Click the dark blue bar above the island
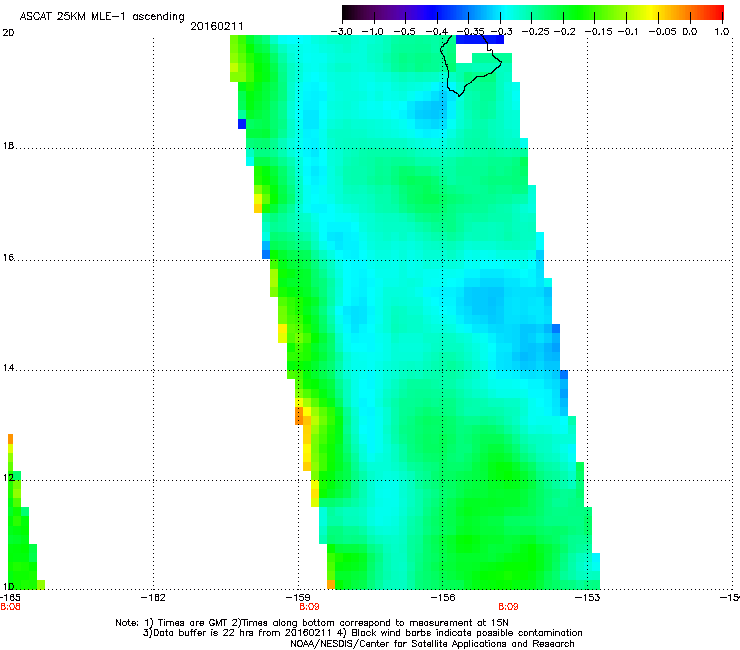 point(479,39)
